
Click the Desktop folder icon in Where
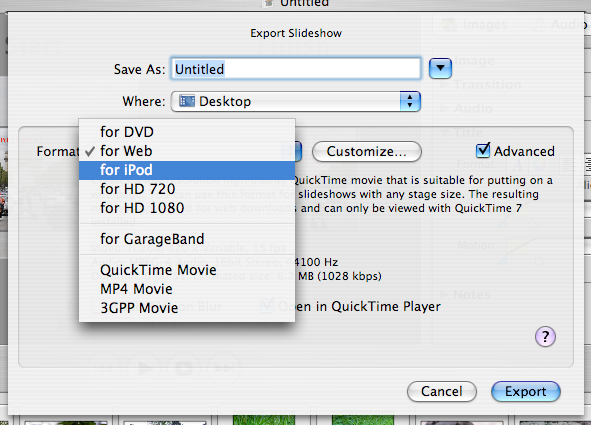tap(187, 101)
